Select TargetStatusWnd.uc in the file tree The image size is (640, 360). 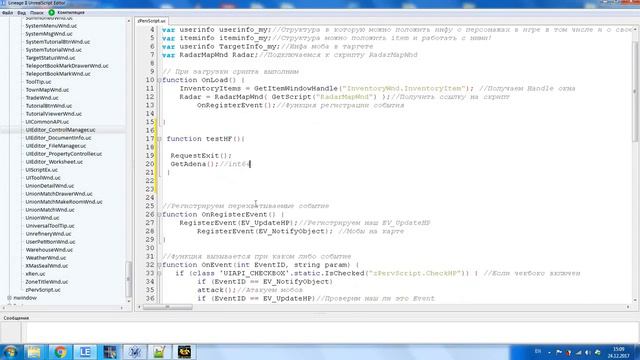click(x=50, y=58)
